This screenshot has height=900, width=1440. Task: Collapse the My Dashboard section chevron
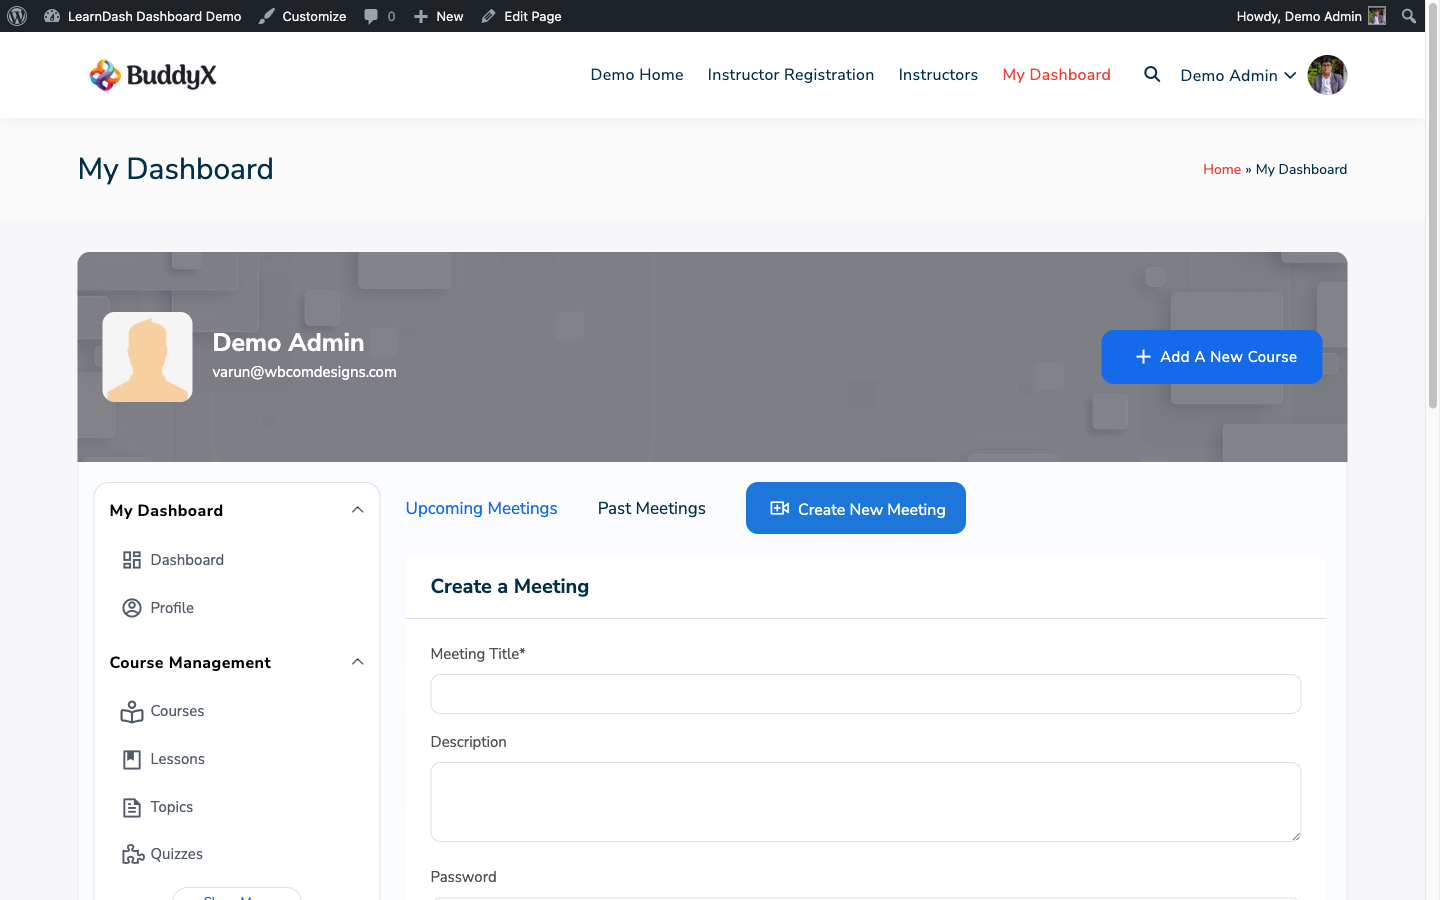point(357,509)
